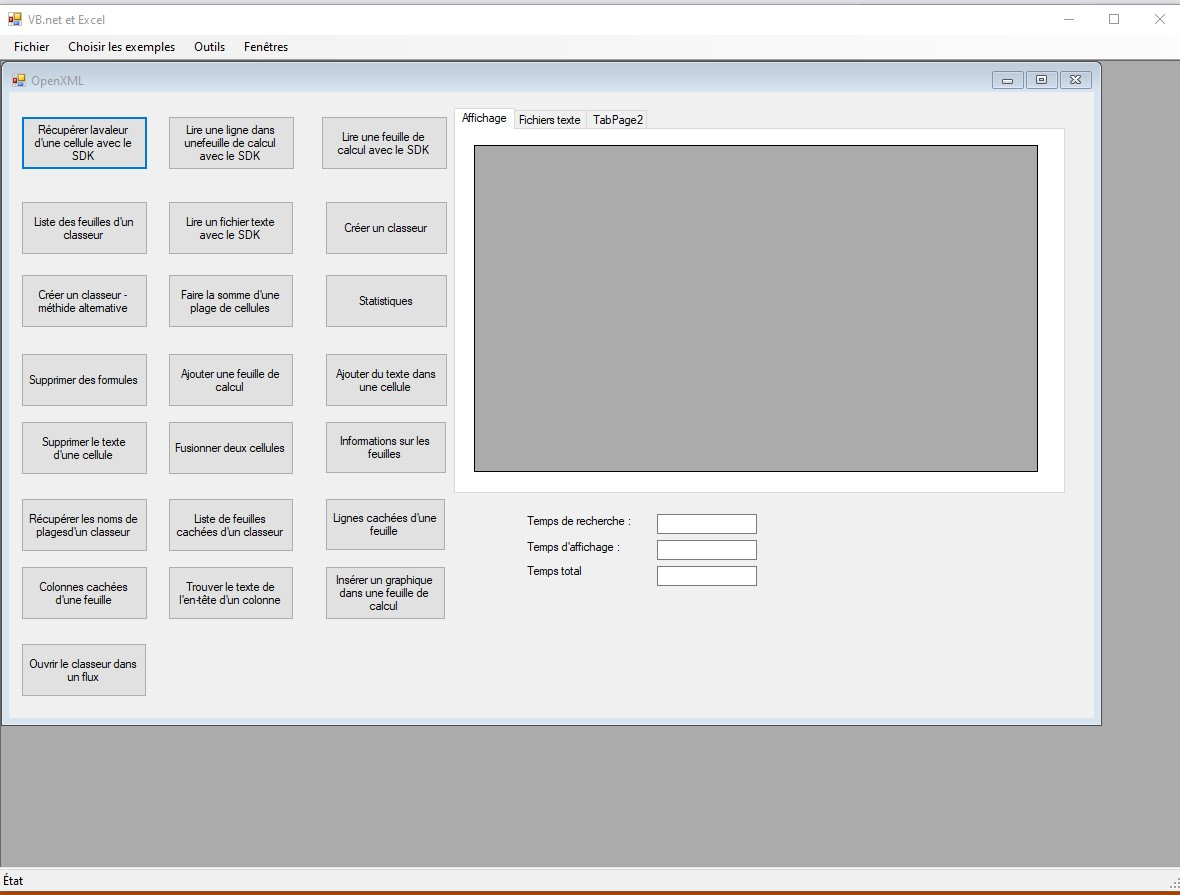Click the Statistiques button

coord(386,301)
